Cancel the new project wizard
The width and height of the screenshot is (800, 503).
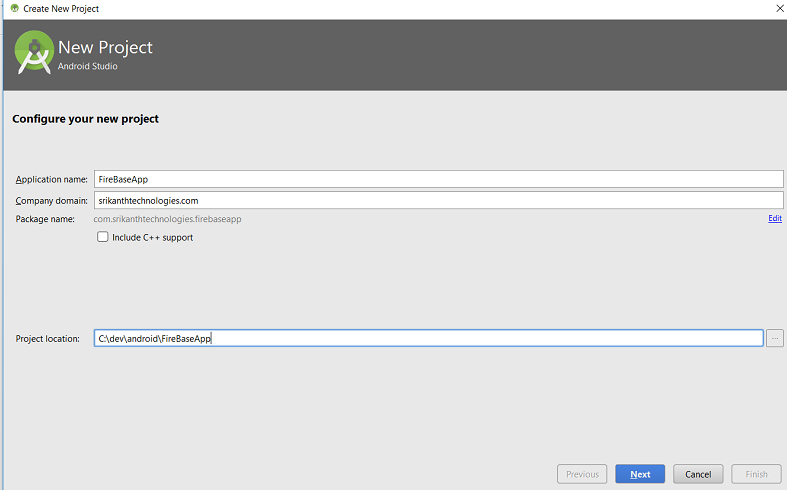click(697, 474)
